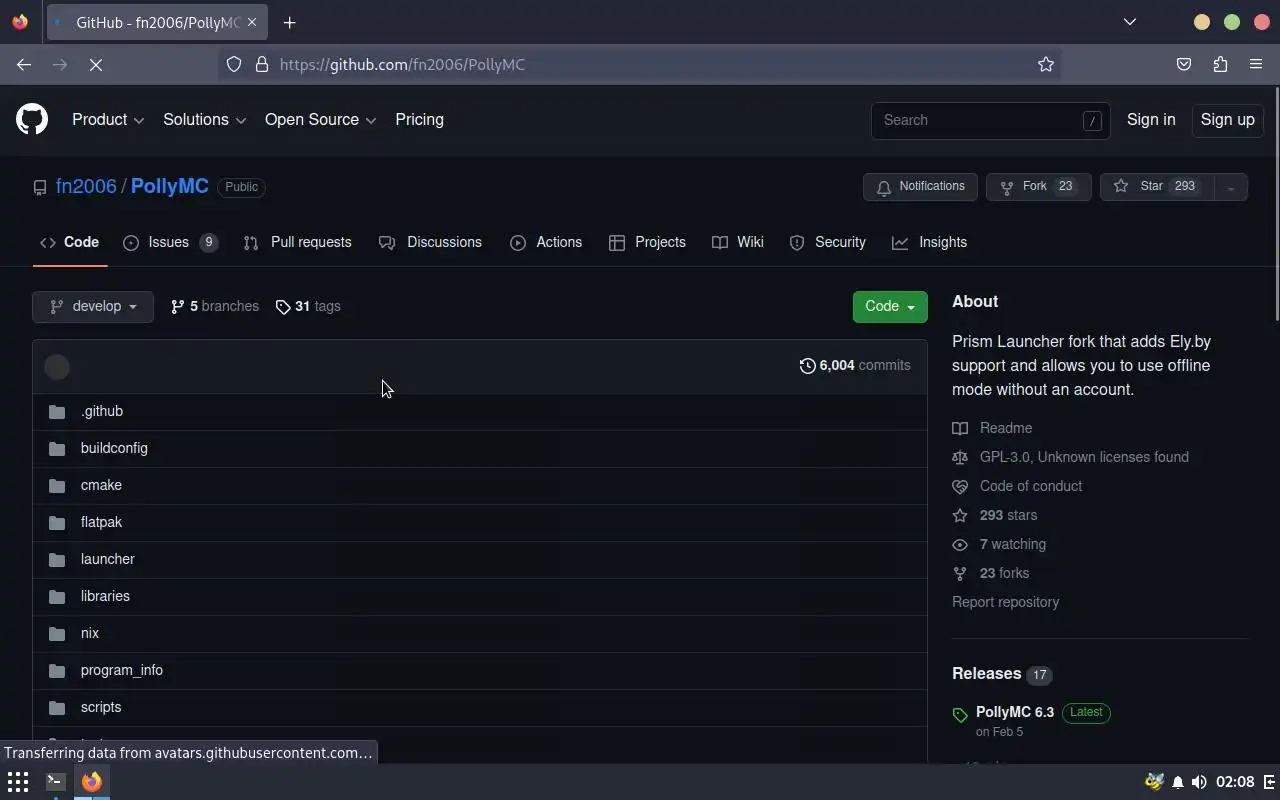This screenshot has height=800, width=1280.
Task: Focus the browser URL address bar
Action: pyautogui.click(x=640, y=64)
